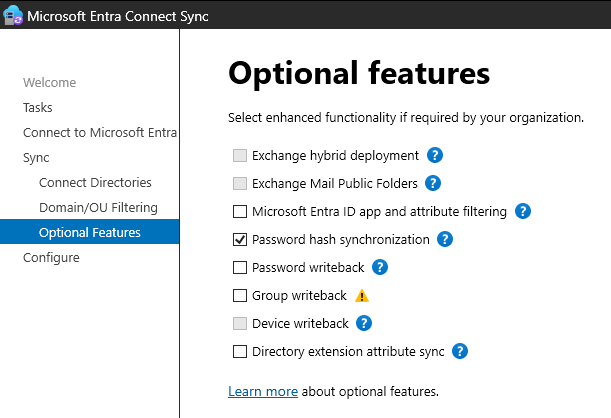Image resolution: width=611 pixels, height=418 pixels.
Task: Enable Directory extension attribute sync checkbox
Action: tap(240, 352)
